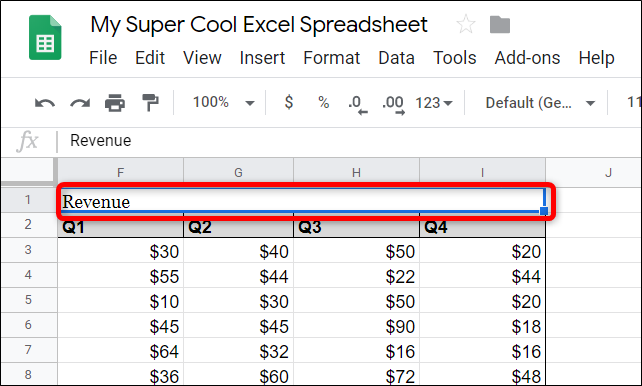The image size is (642, 386).
Task: Click the Q2 header cell
Action: click(x=238, y=226)
